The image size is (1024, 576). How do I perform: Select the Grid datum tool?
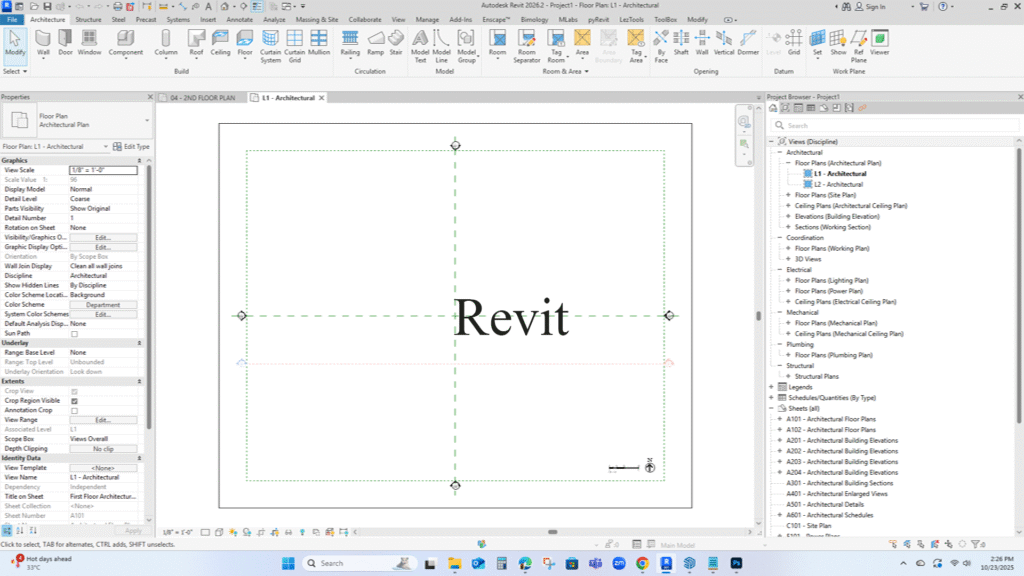[x=794, y=42]
